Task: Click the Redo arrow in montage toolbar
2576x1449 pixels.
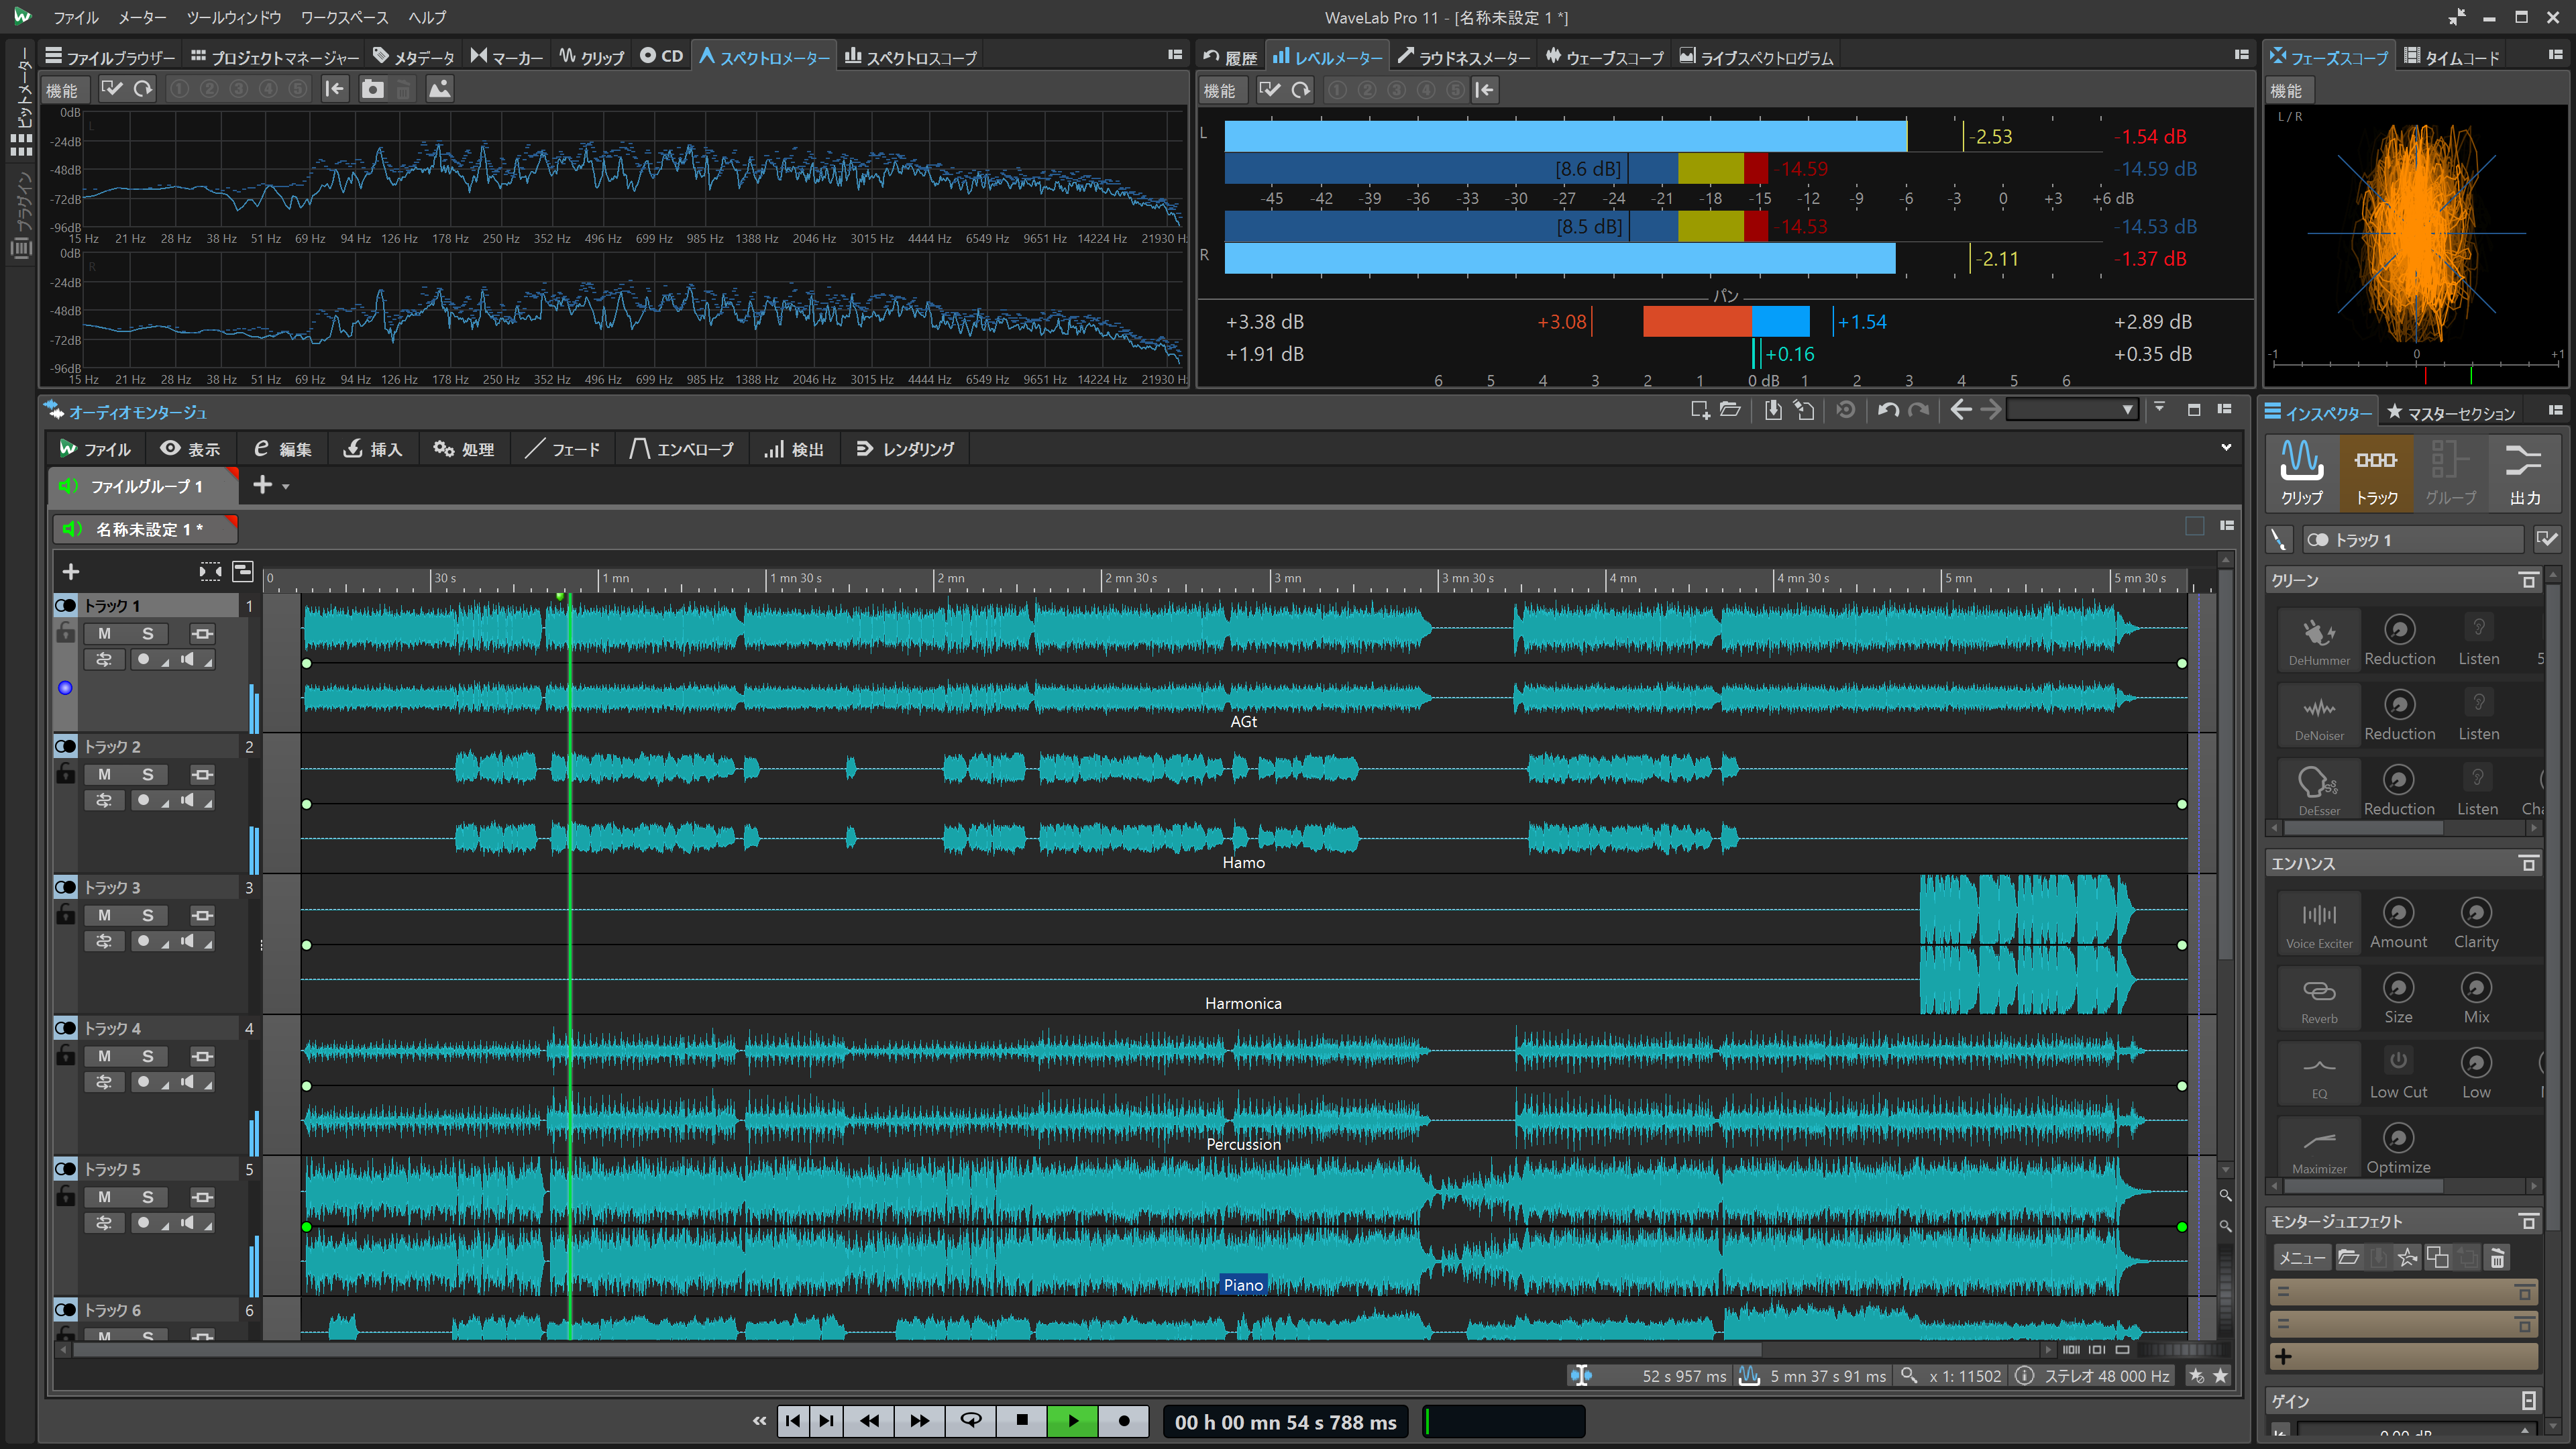Action: (1918, 410)
